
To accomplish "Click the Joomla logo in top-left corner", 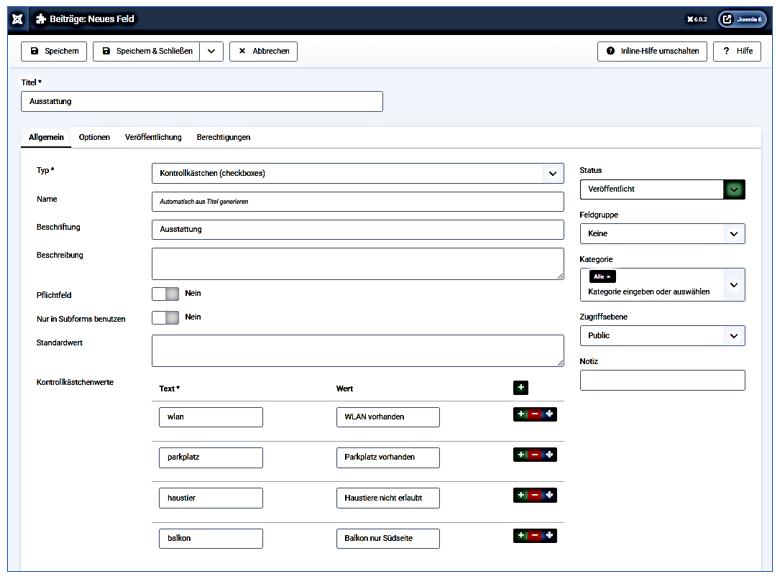I will pyautogui.click(x=18, y=19).
